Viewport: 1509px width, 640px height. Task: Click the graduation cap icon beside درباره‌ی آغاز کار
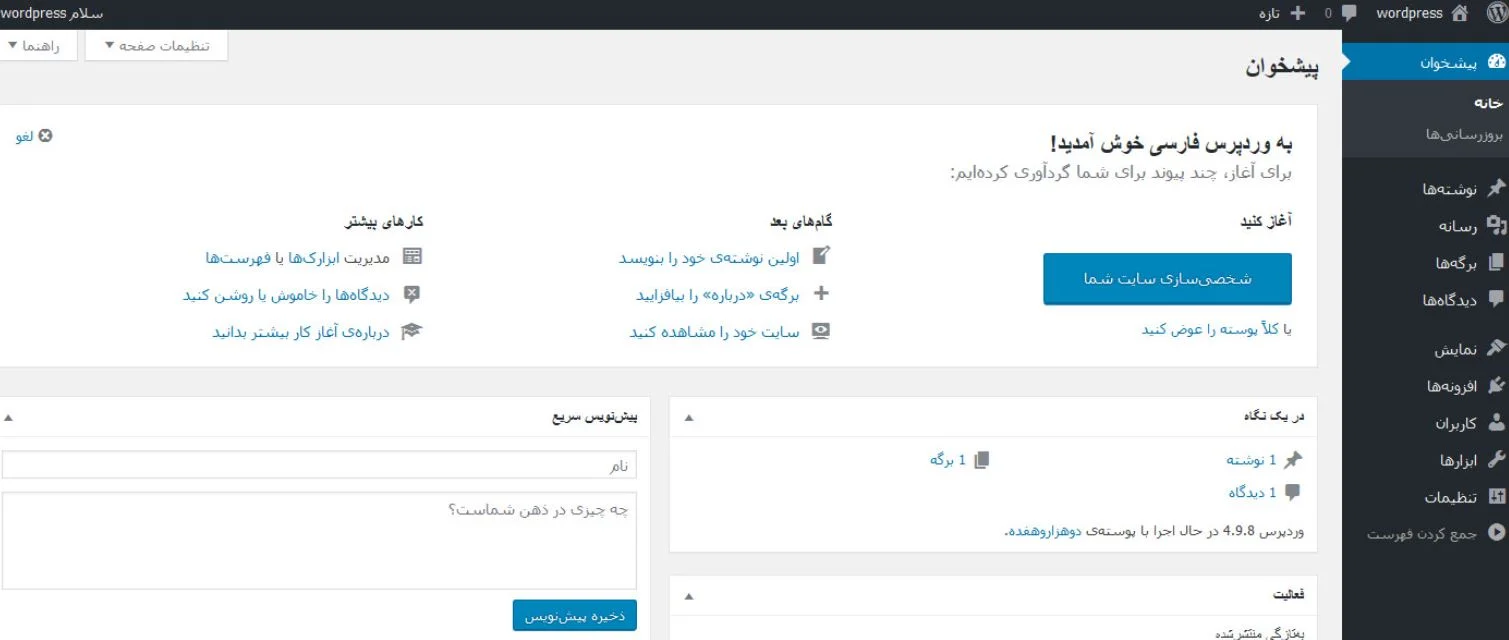click(x=412, y=331)
